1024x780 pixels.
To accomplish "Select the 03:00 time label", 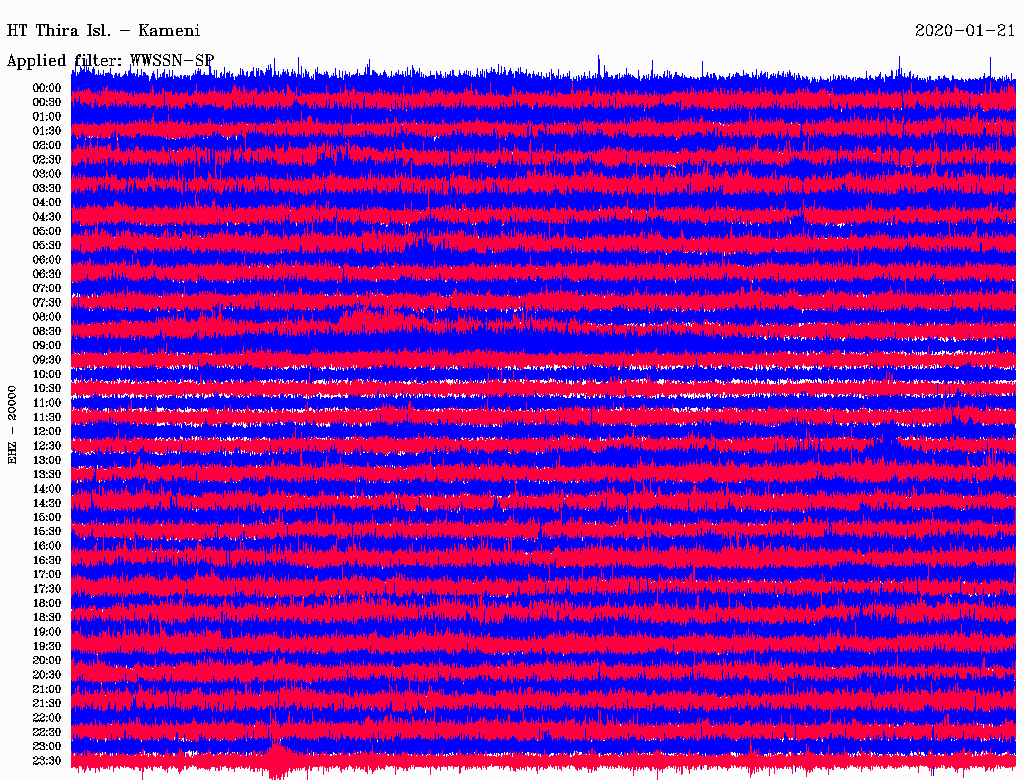I will point(47,174).
